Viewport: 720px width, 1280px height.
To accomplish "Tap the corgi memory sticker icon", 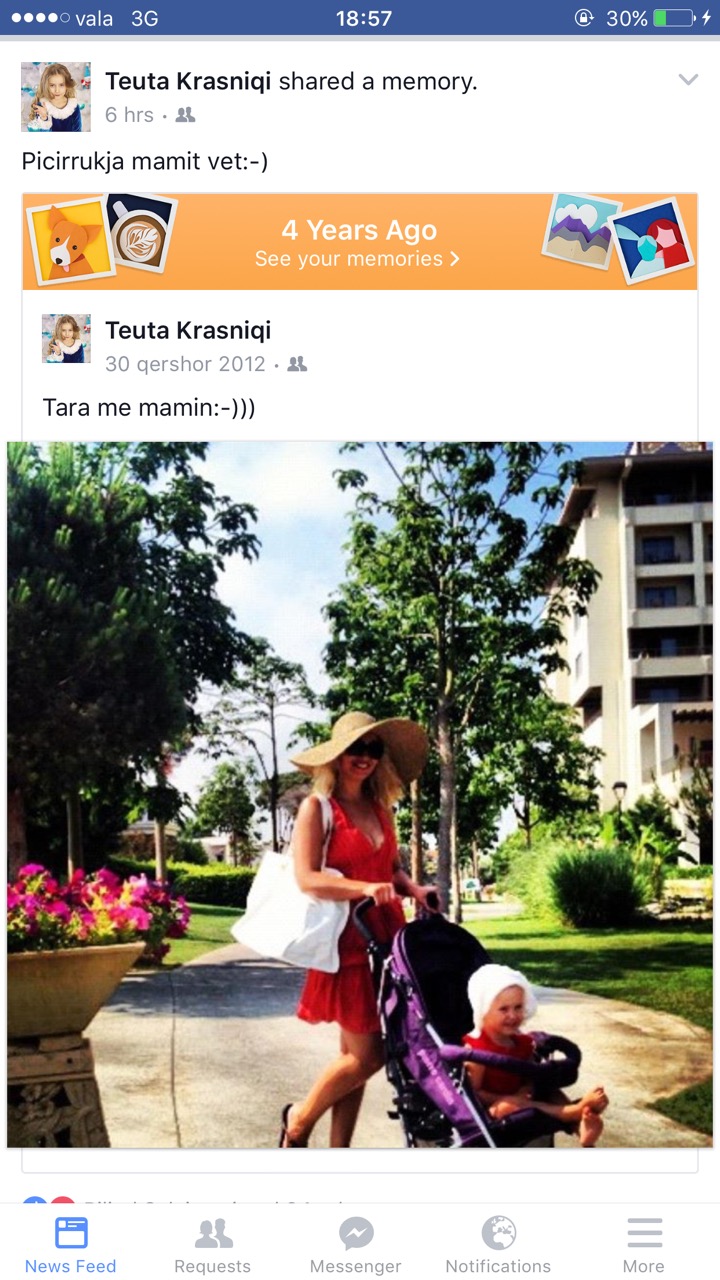I will [68, 241].
